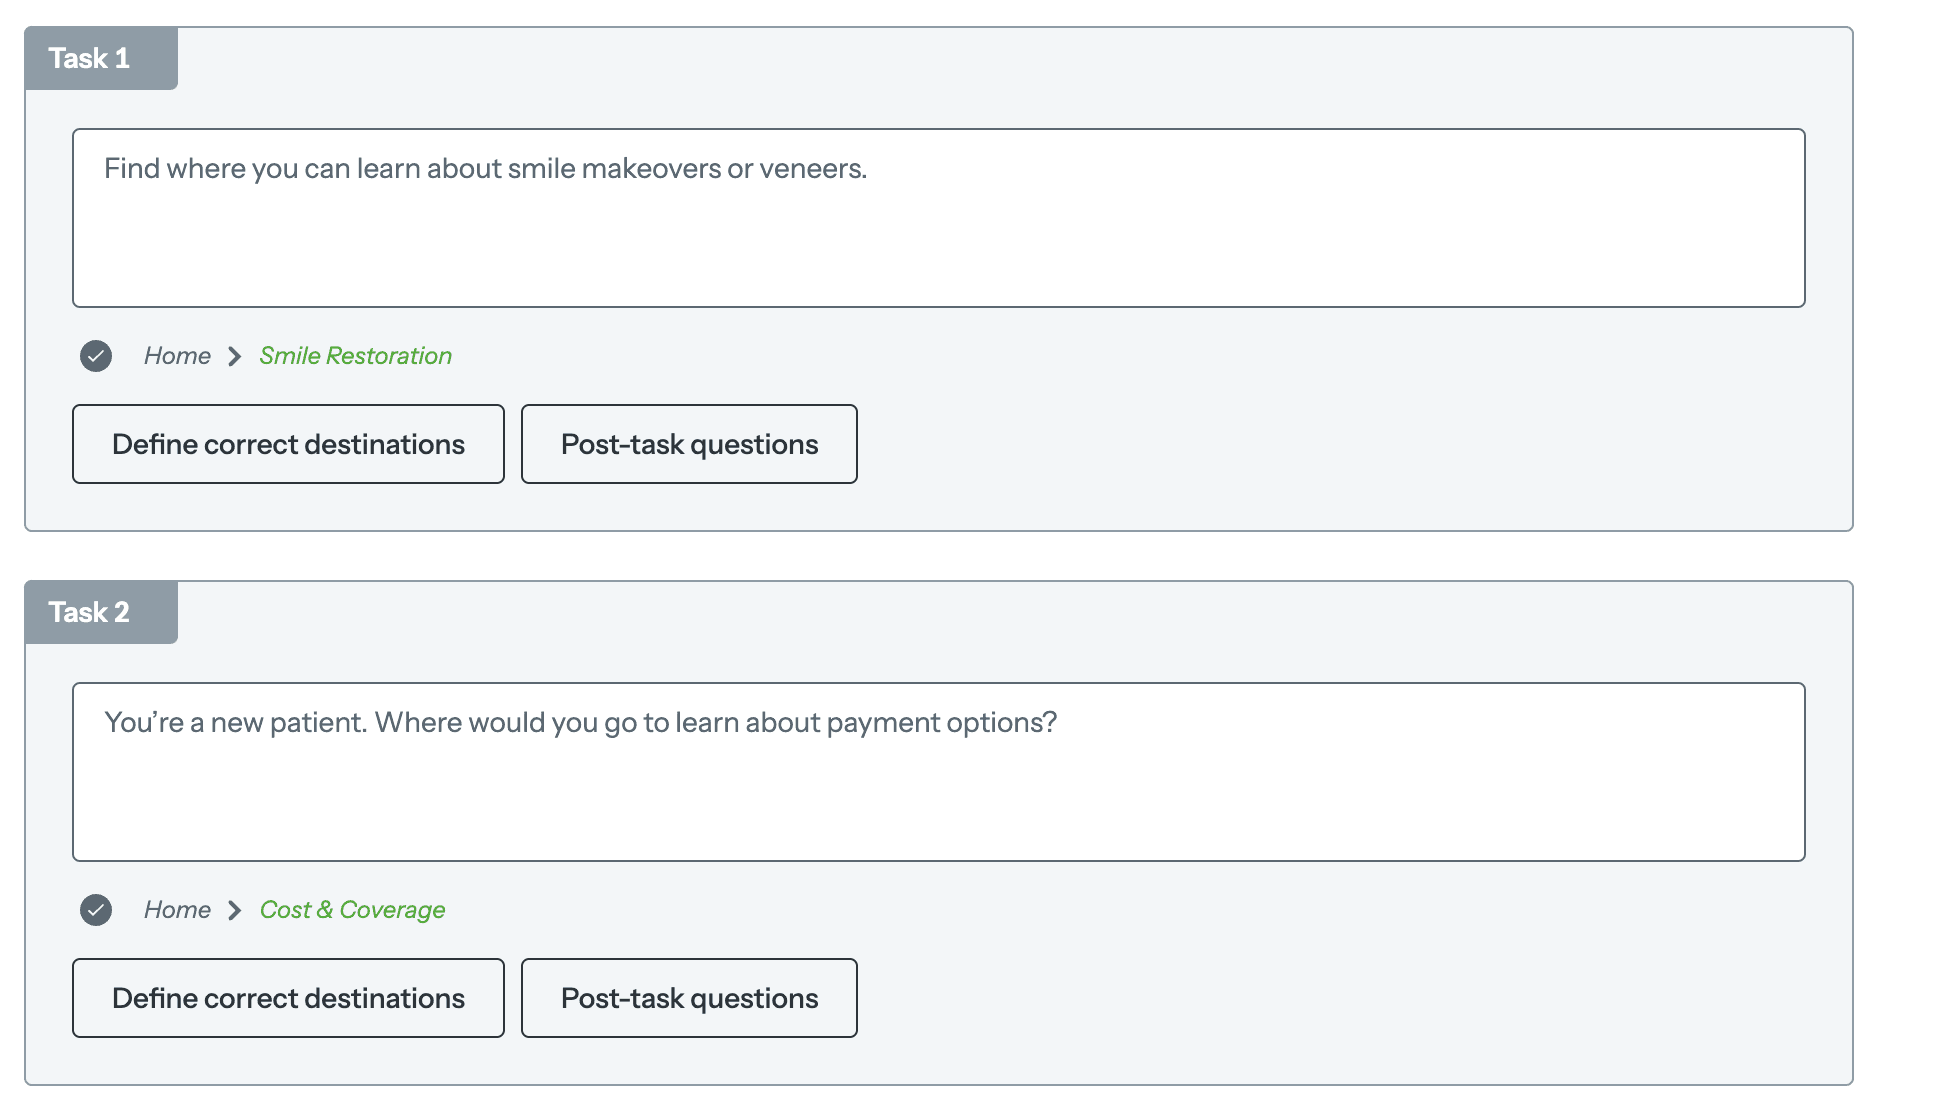Image resolution: width=1948 pixels, height=1106 pixels.
Task: Click the Cost & Coverage destination link
Action: click(352, 910)
